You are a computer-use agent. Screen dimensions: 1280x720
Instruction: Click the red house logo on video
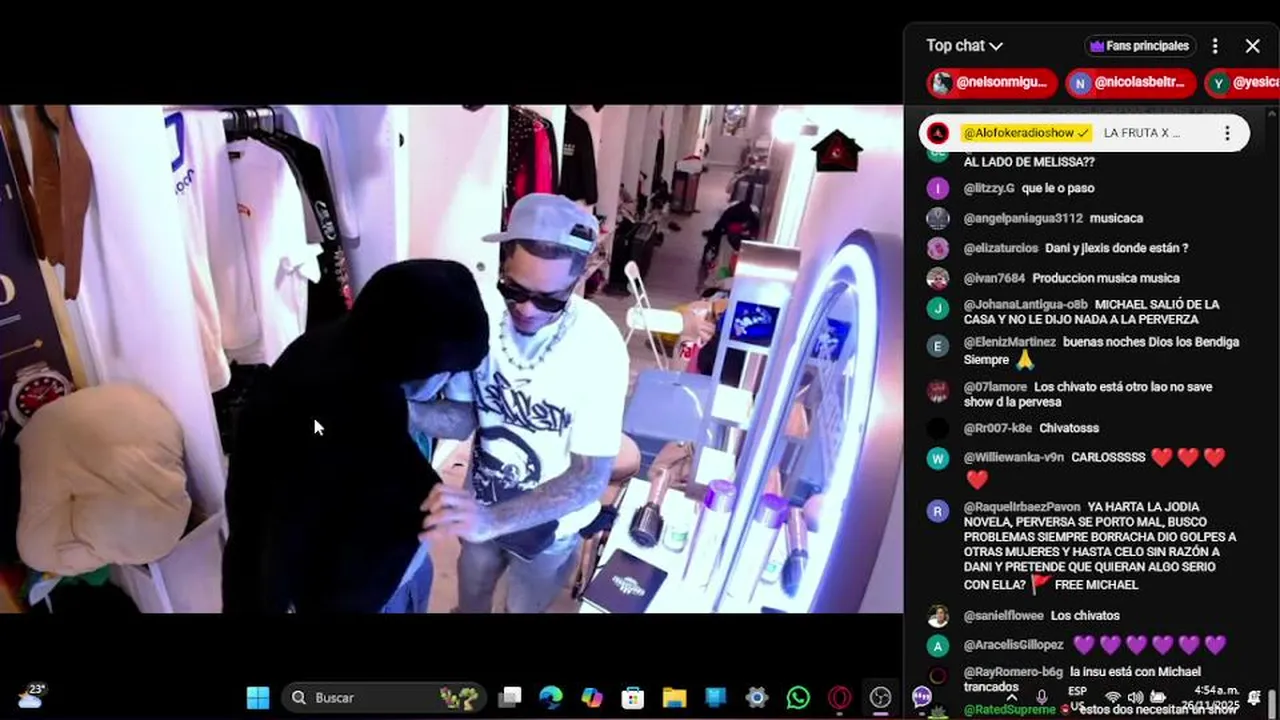837,151
